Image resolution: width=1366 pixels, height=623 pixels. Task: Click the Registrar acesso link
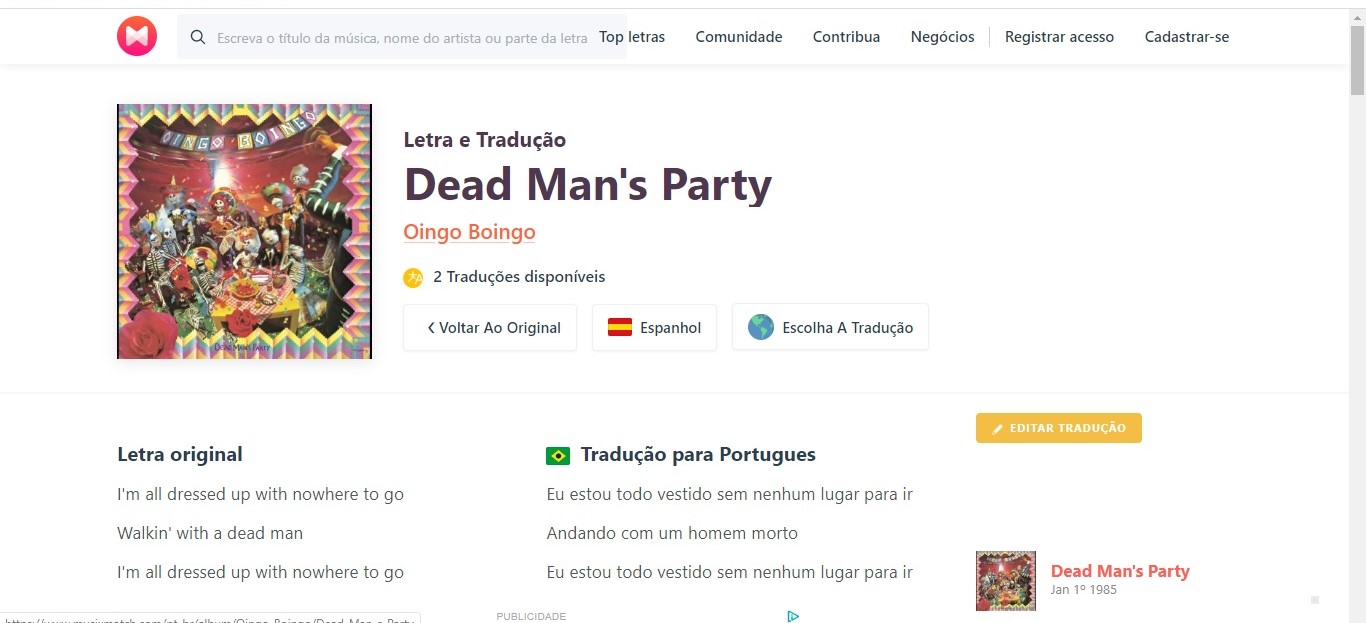pos(1059,37)
